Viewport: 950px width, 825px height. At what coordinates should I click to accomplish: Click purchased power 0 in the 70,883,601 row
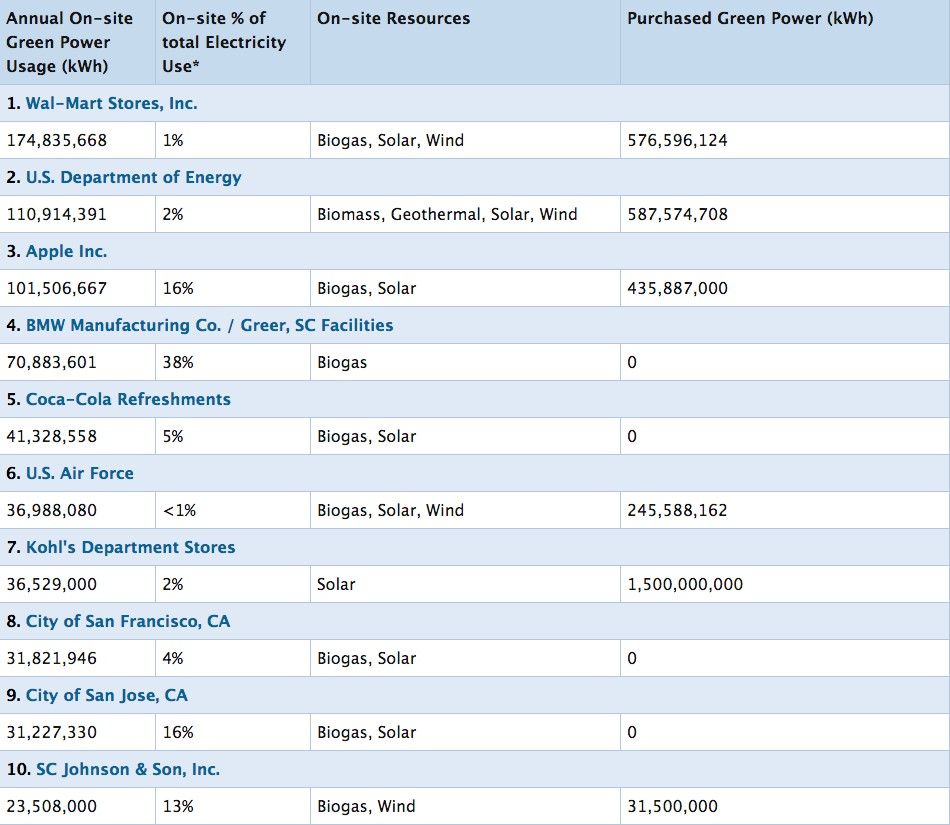point(632,362)
